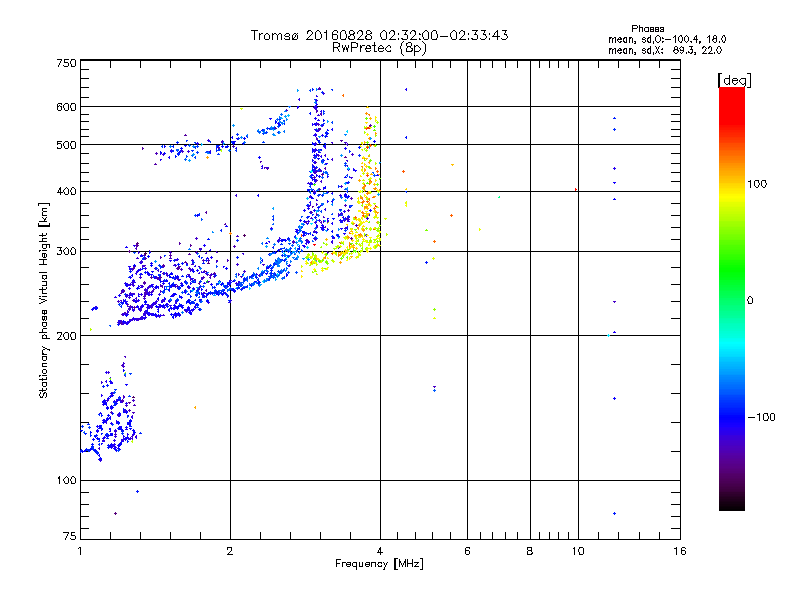800x600 pixels.
Task: Click the 'RwPretec (8p)' subtitle
Action: pyautogui.click(x=379, y=48)
